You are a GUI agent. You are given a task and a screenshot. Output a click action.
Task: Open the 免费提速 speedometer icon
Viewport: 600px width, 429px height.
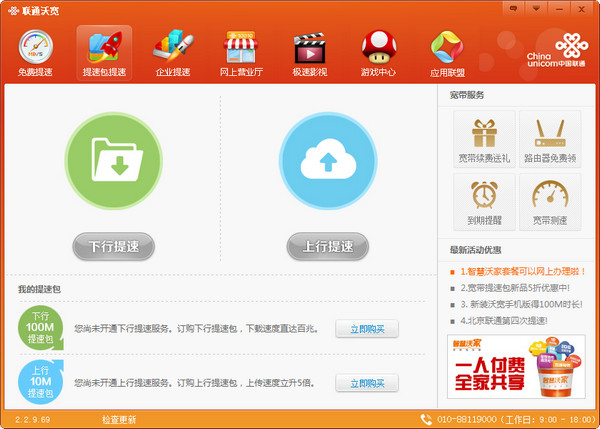pos(35,53)
